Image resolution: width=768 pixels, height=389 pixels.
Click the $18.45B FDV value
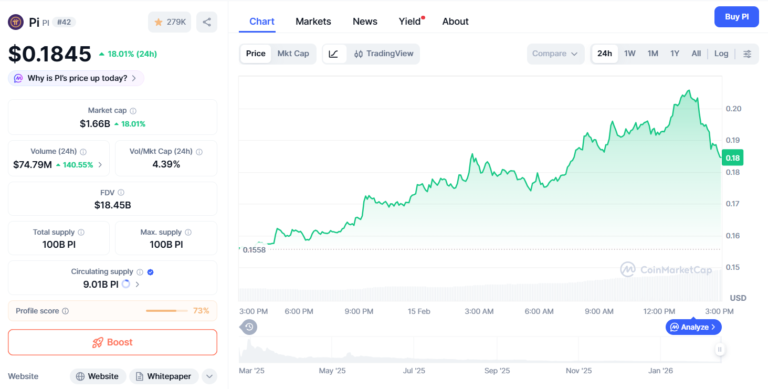click(x=113, y=205)
